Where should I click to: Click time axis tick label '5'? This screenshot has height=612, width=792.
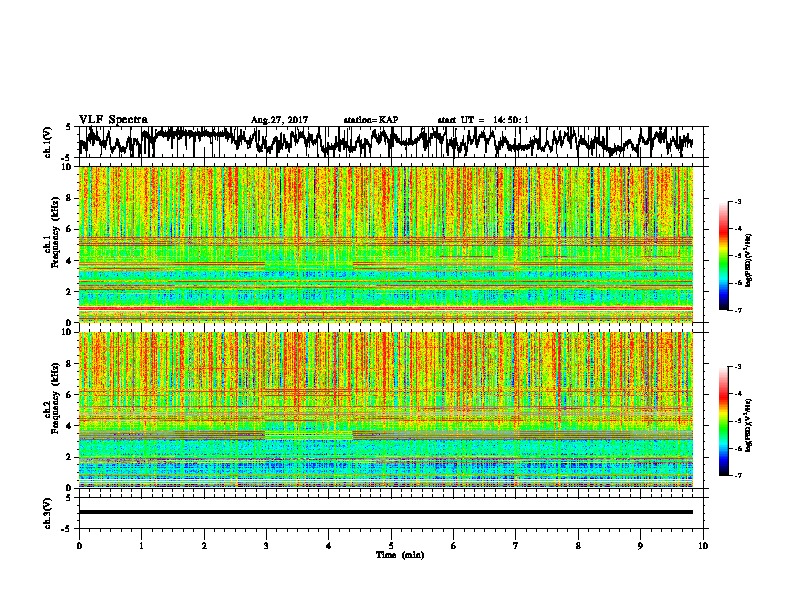[x=391, y=545]
